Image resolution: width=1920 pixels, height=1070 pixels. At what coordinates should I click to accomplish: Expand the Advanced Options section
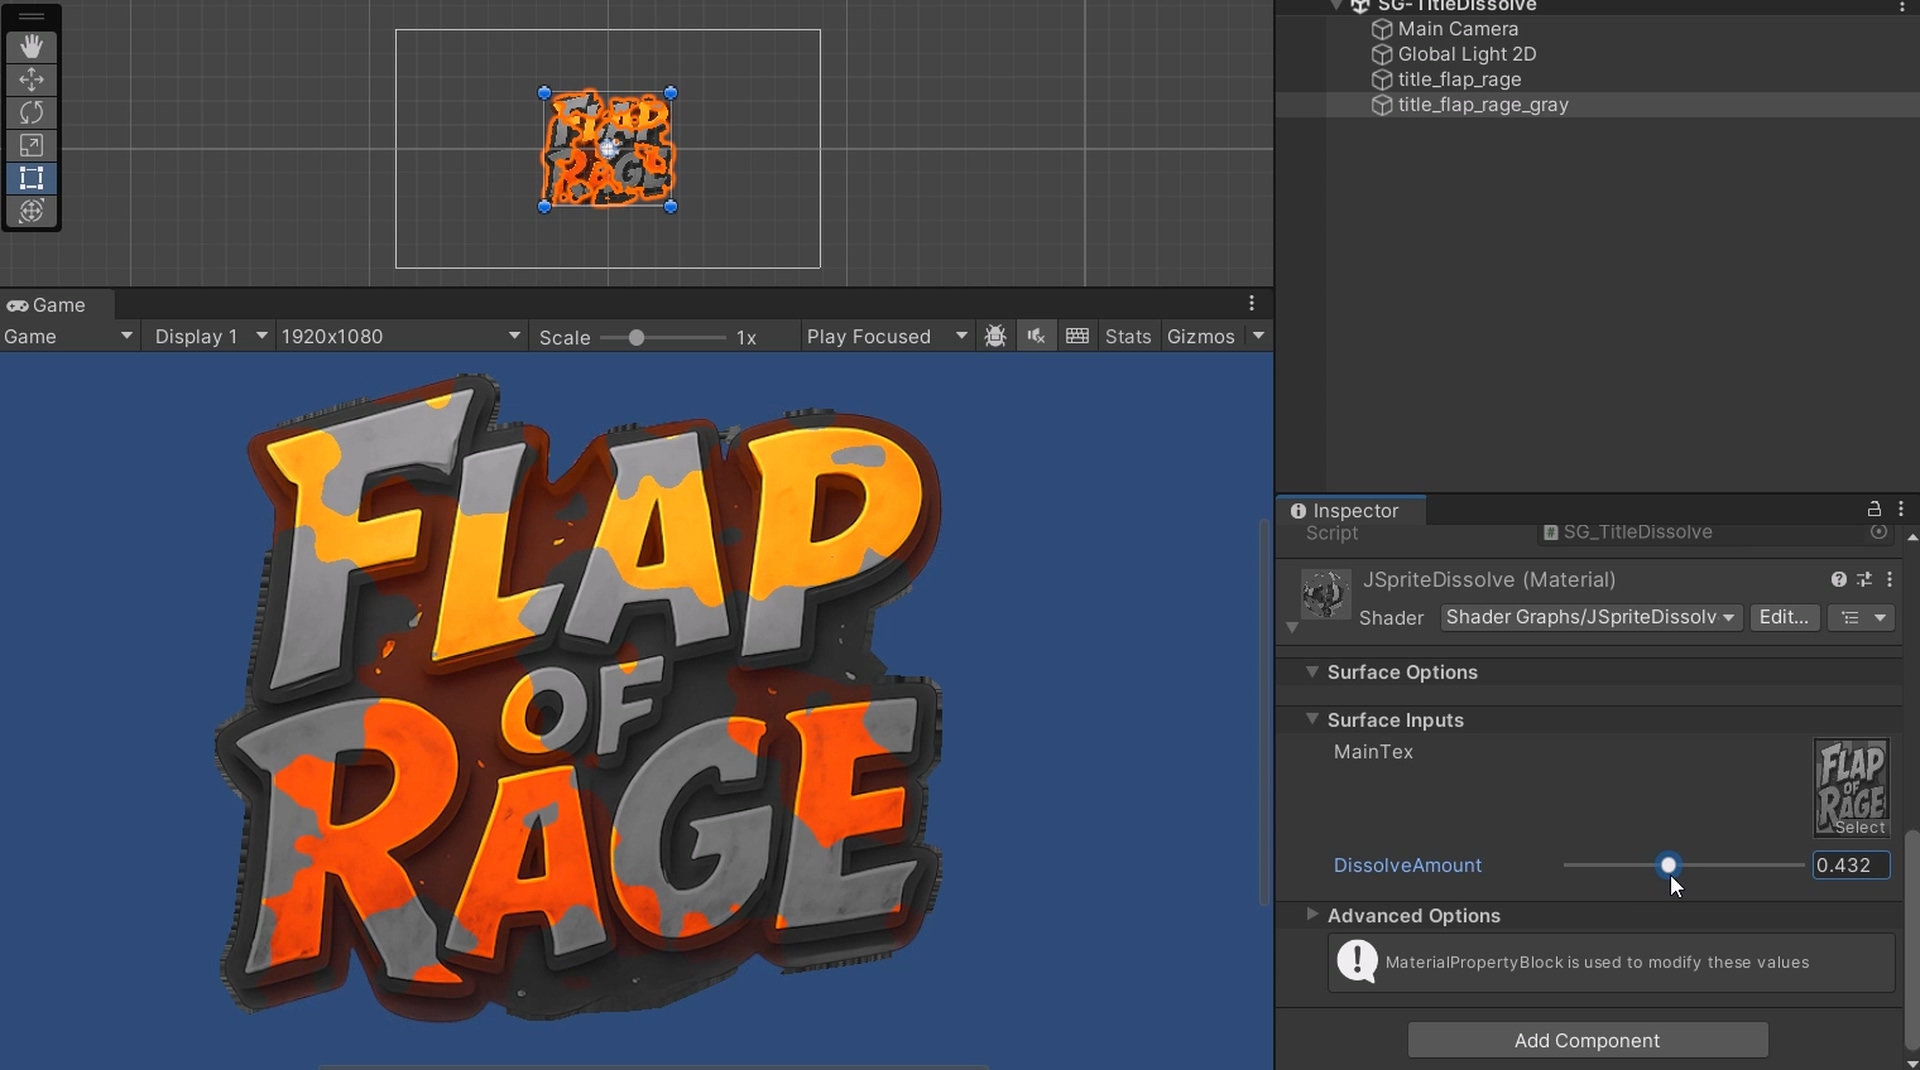1312,915
